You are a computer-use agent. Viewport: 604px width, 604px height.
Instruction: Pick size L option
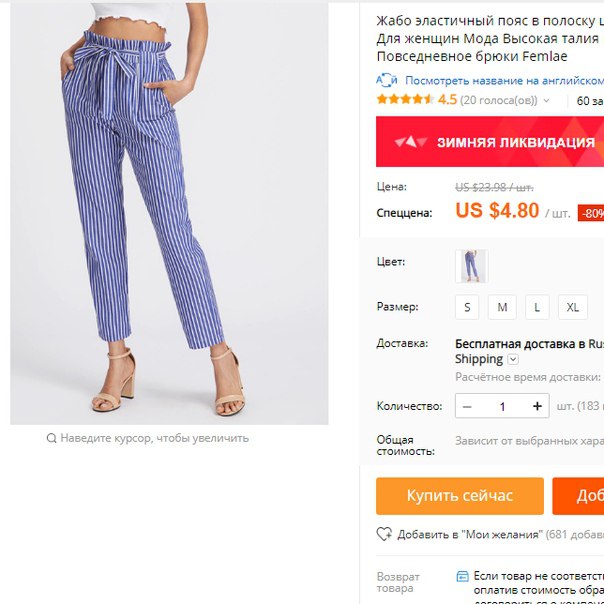pyautogui.click(x=537, y=307)
